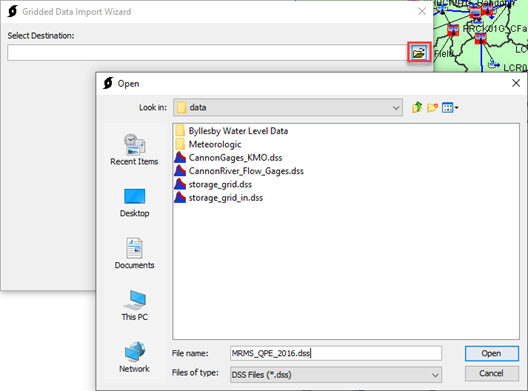Open Recent Items in the sidebar
This screenshot has width=528, height=391.
tap(134, 150)
